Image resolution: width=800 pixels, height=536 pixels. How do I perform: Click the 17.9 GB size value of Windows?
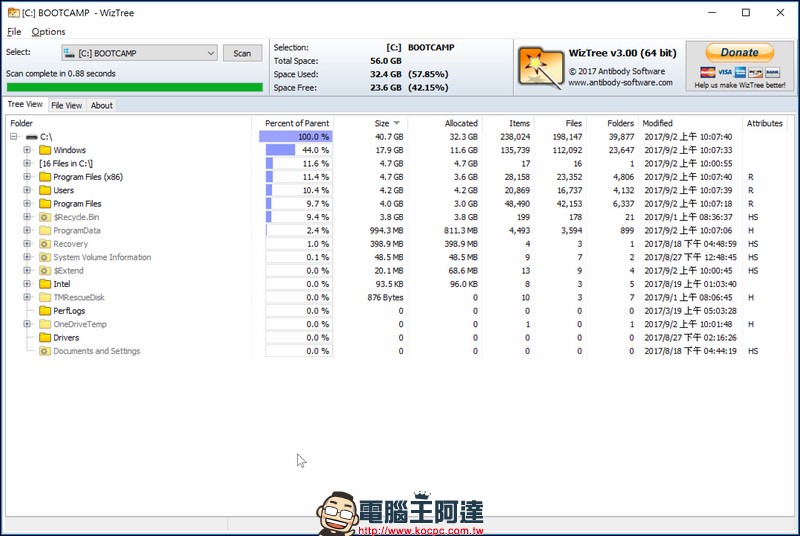pyautogui.click(x=389, y=150)
